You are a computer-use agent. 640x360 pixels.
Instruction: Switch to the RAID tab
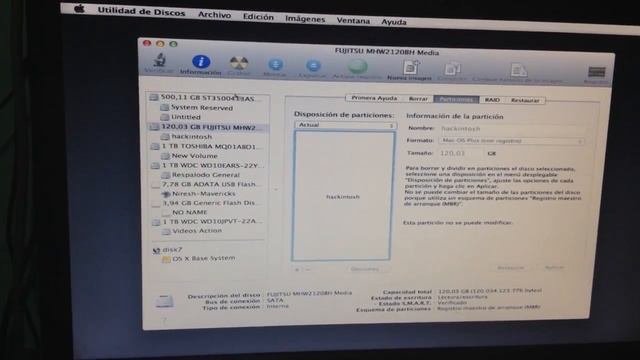(x=492, y=100)
